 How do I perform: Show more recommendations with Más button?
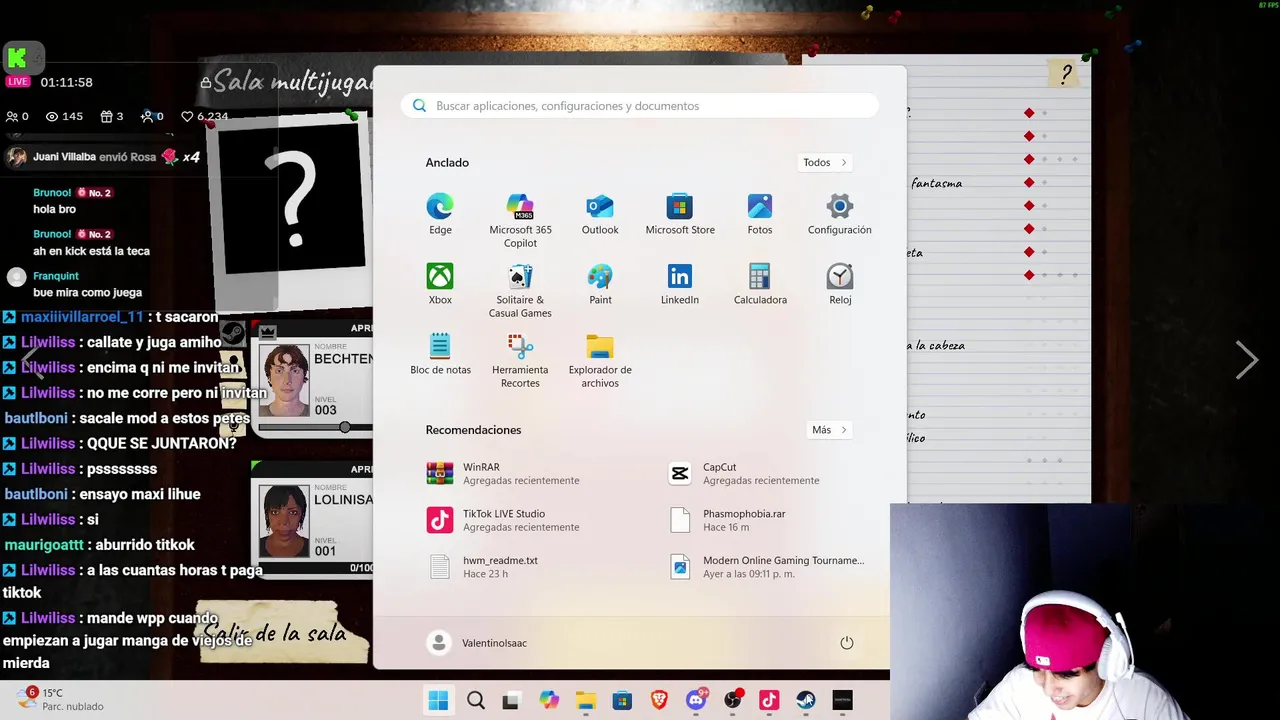[829, 430]
